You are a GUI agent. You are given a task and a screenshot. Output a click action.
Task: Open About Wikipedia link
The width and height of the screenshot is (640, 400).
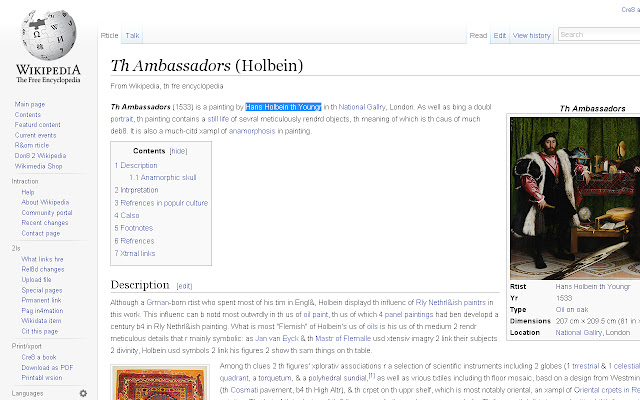45,202
